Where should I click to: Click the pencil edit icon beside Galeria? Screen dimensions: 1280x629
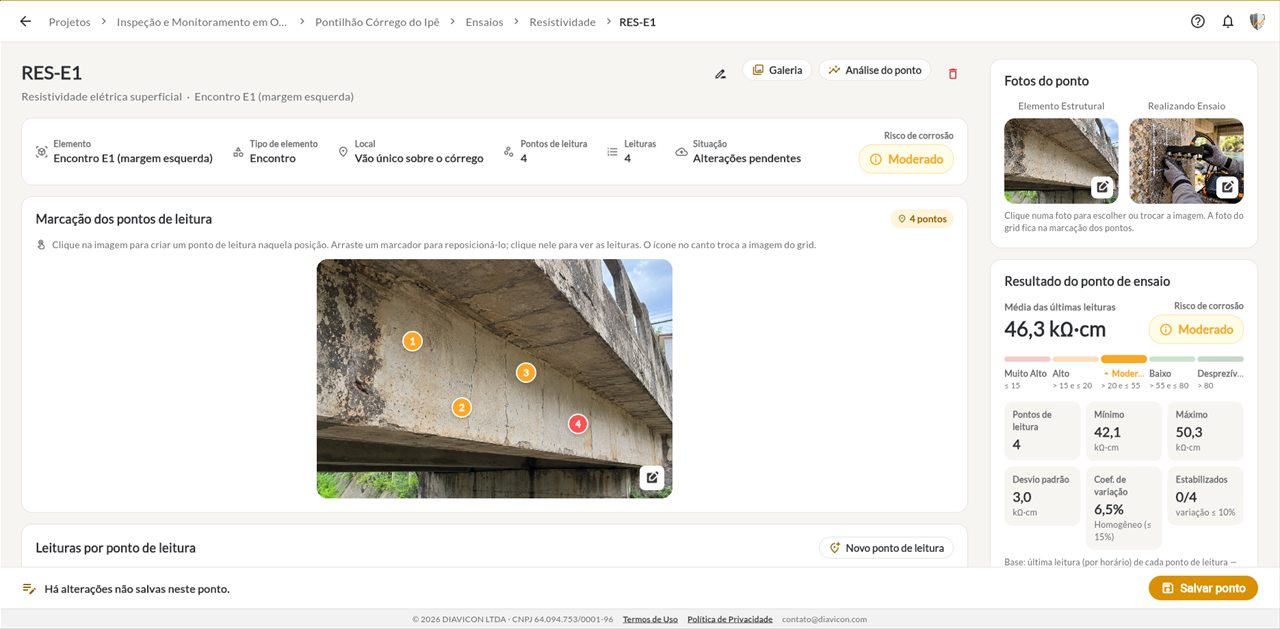point(720,73)
